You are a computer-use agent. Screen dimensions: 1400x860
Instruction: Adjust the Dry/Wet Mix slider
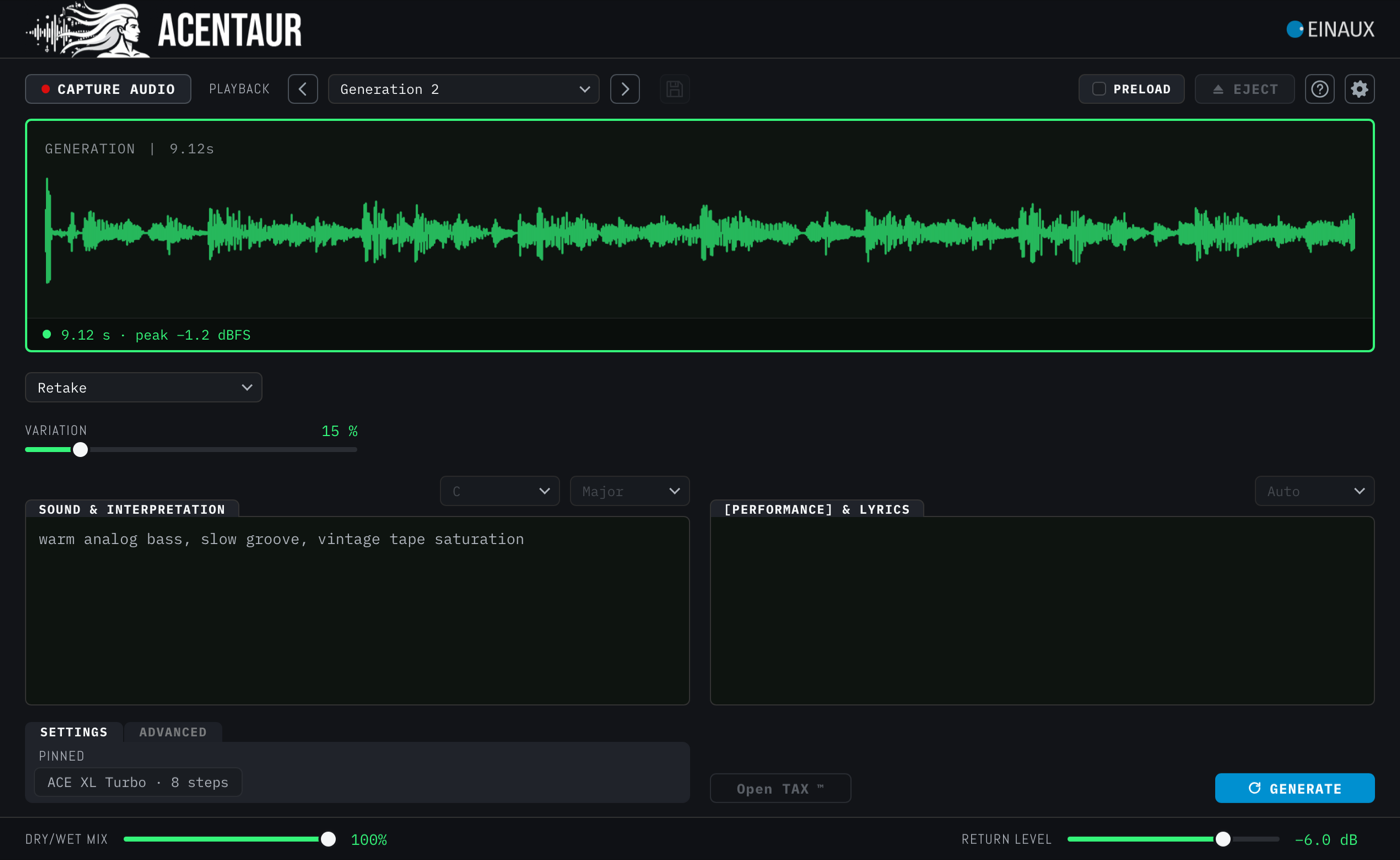point(230,839)
